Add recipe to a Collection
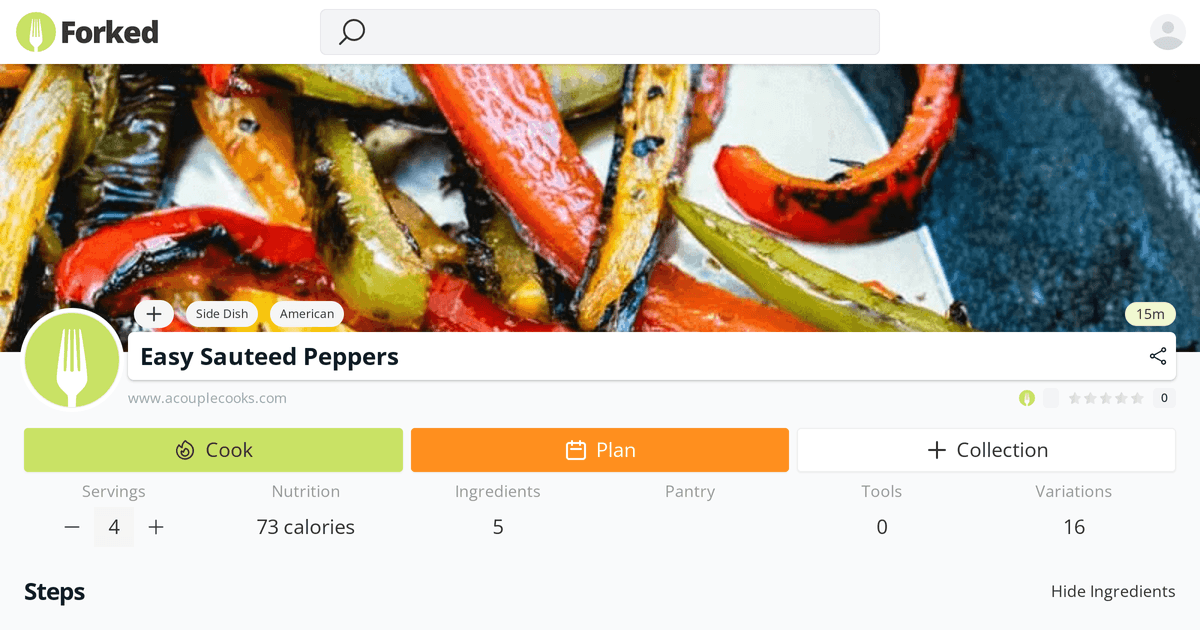Screen dimensions: 1200x630 pos(986,450)
